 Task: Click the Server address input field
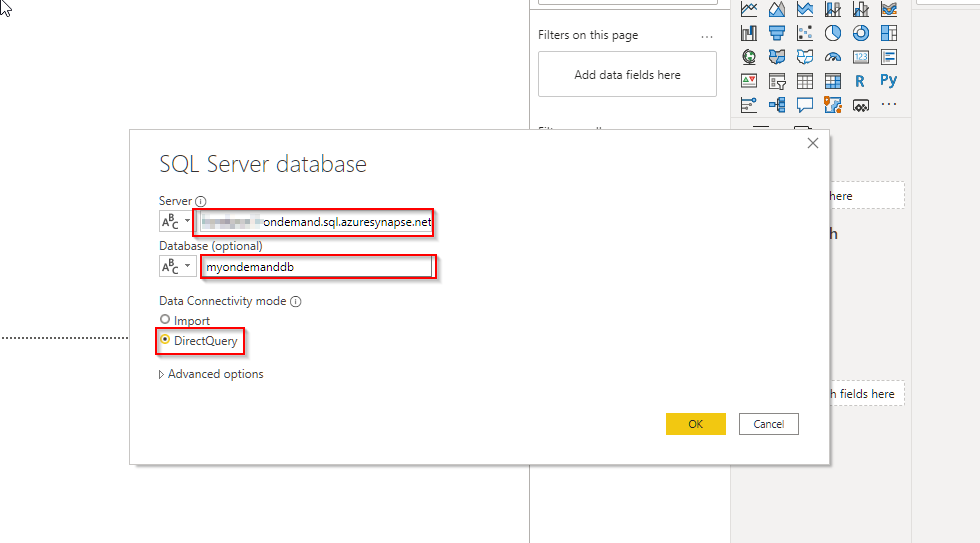click(316, 222)
